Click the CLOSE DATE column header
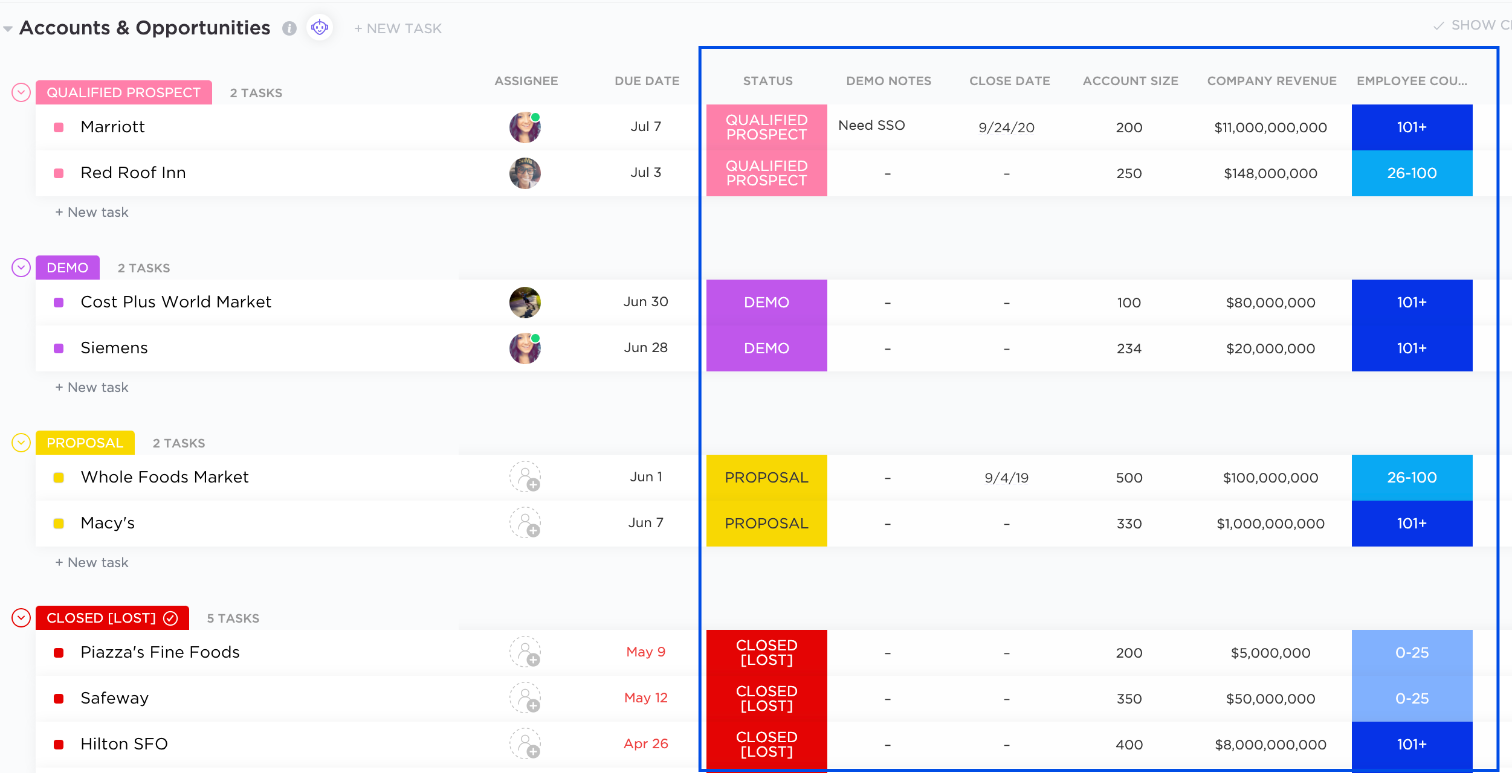The height and width of the screenshot is (773, 1512). pos(1010,81)
